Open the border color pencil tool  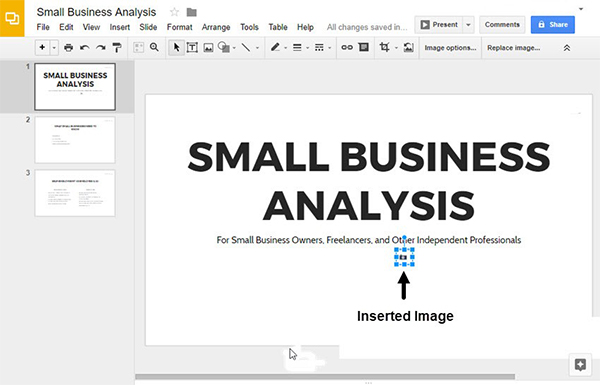point(275,47)
